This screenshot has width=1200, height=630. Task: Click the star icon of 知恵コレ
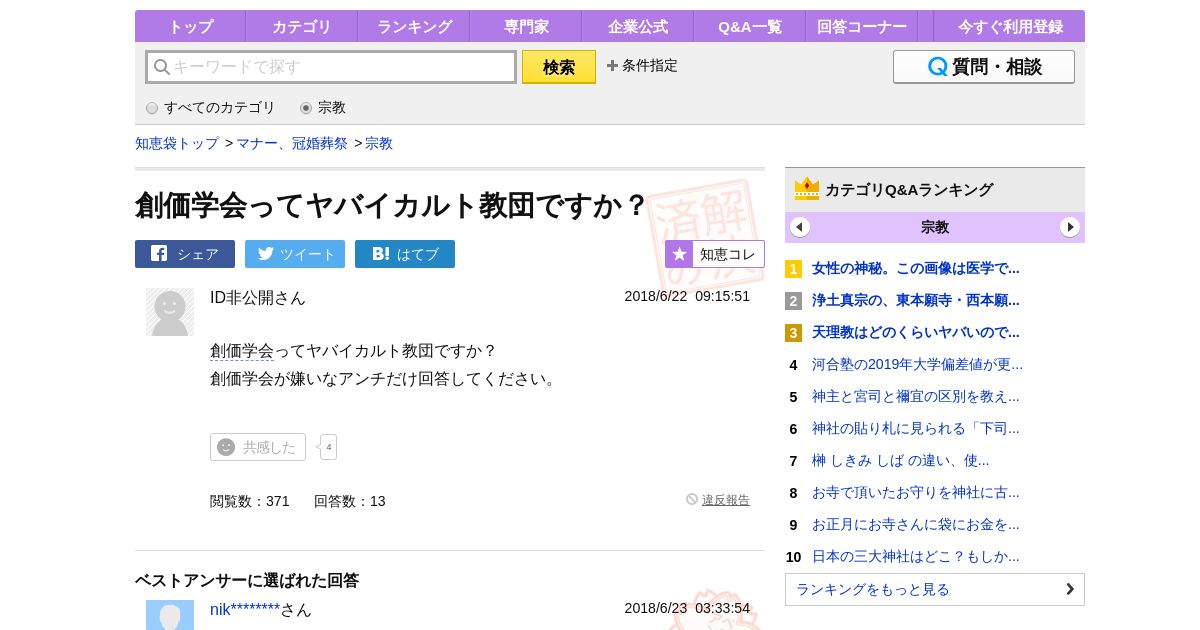(679, 254)
